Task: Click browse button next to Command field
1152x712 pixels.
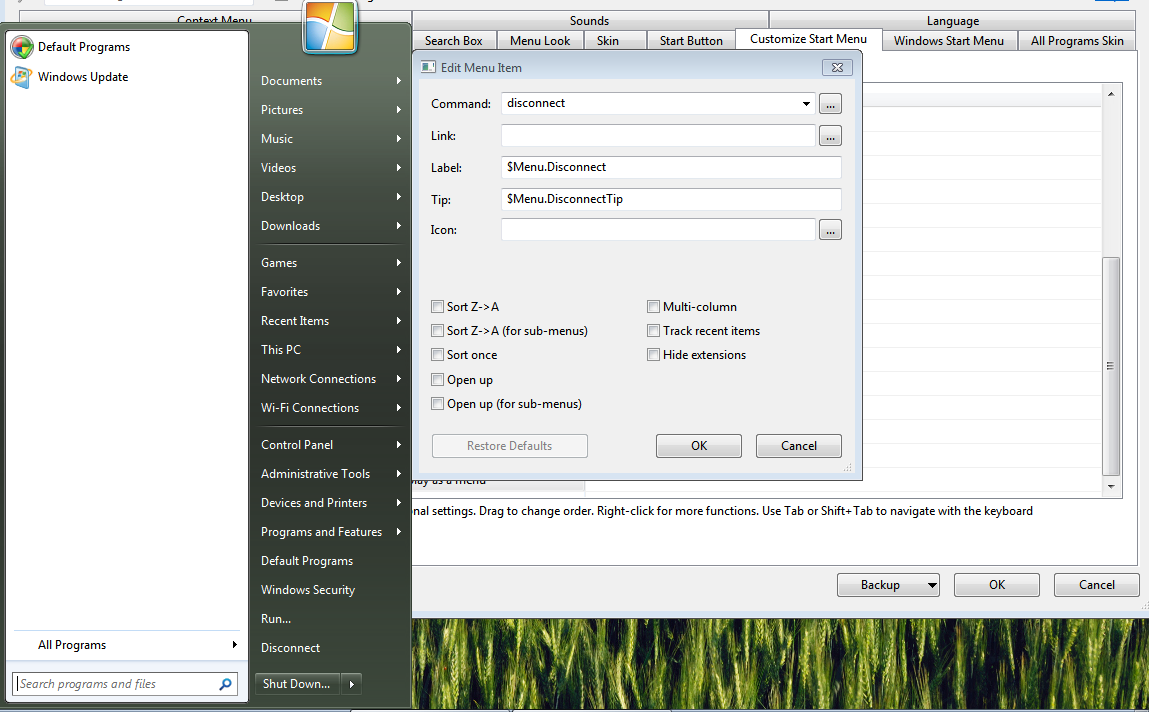Action: tap(830, 104)
